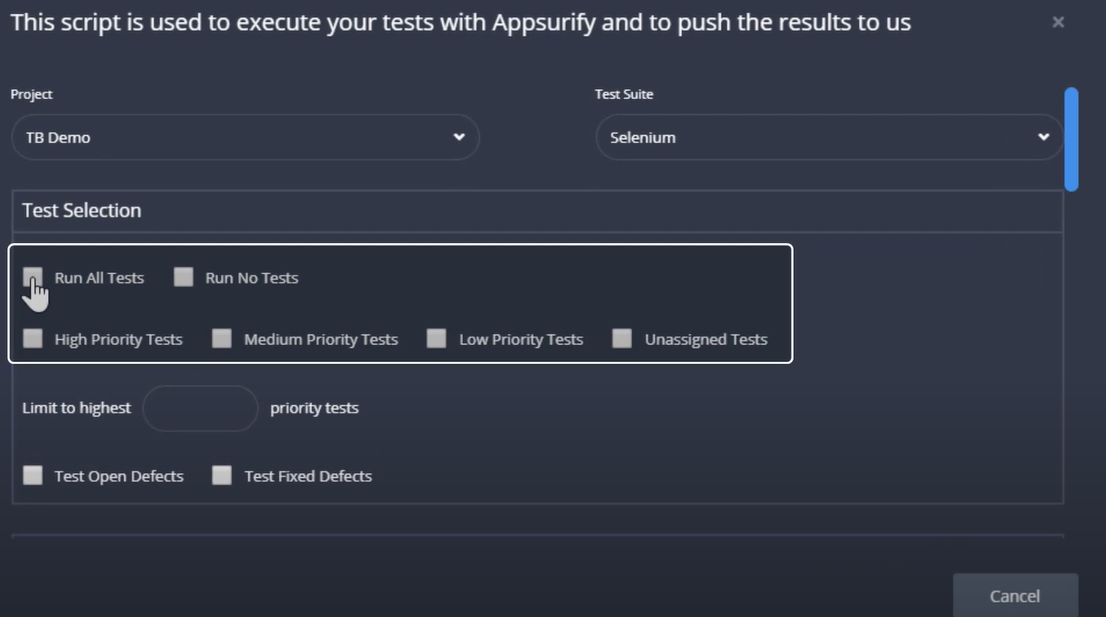This screenshot has width=1106, height=617.
Task: Click the priority tests limit field
Action: pyautogui.click(x=200, y=408)
